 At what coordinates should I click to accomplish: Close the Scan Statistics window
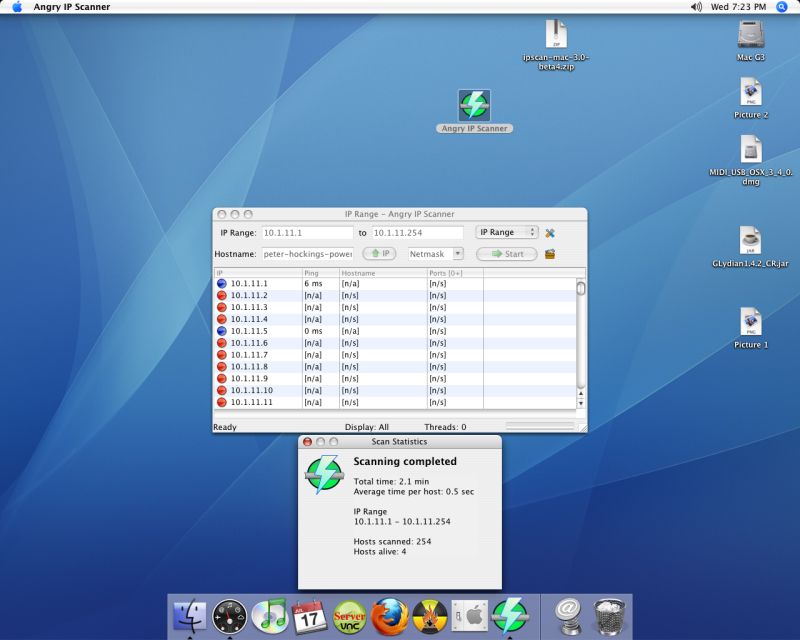pyautogui.click(x=307, y=441)
